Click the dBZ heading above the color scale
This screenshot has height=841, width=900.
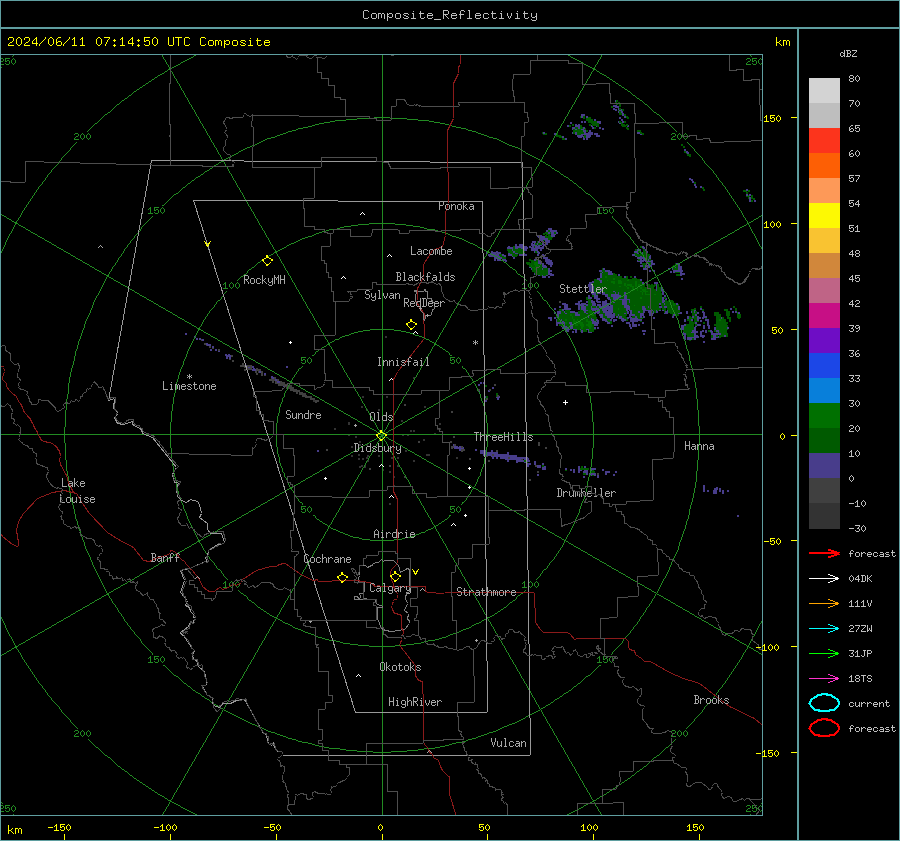click(x=848, y=53)
